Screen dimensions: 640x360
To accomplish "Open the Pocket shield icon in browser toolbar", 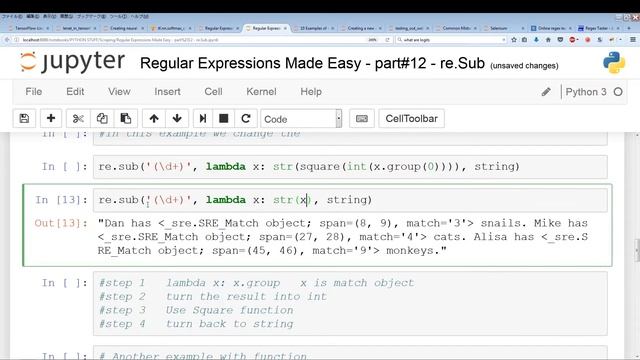I will click(x=560, y=40).
